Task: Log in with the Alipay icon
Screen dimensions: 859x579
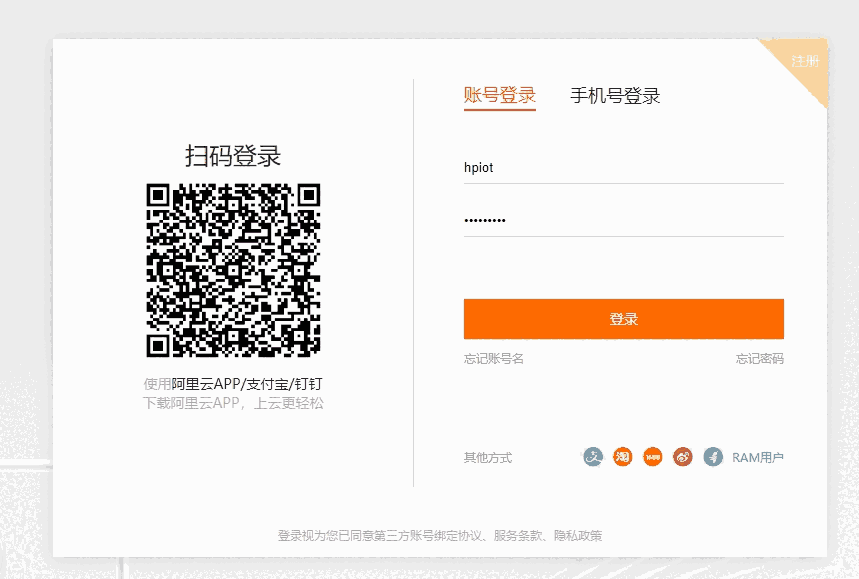Action: point(593,457)
